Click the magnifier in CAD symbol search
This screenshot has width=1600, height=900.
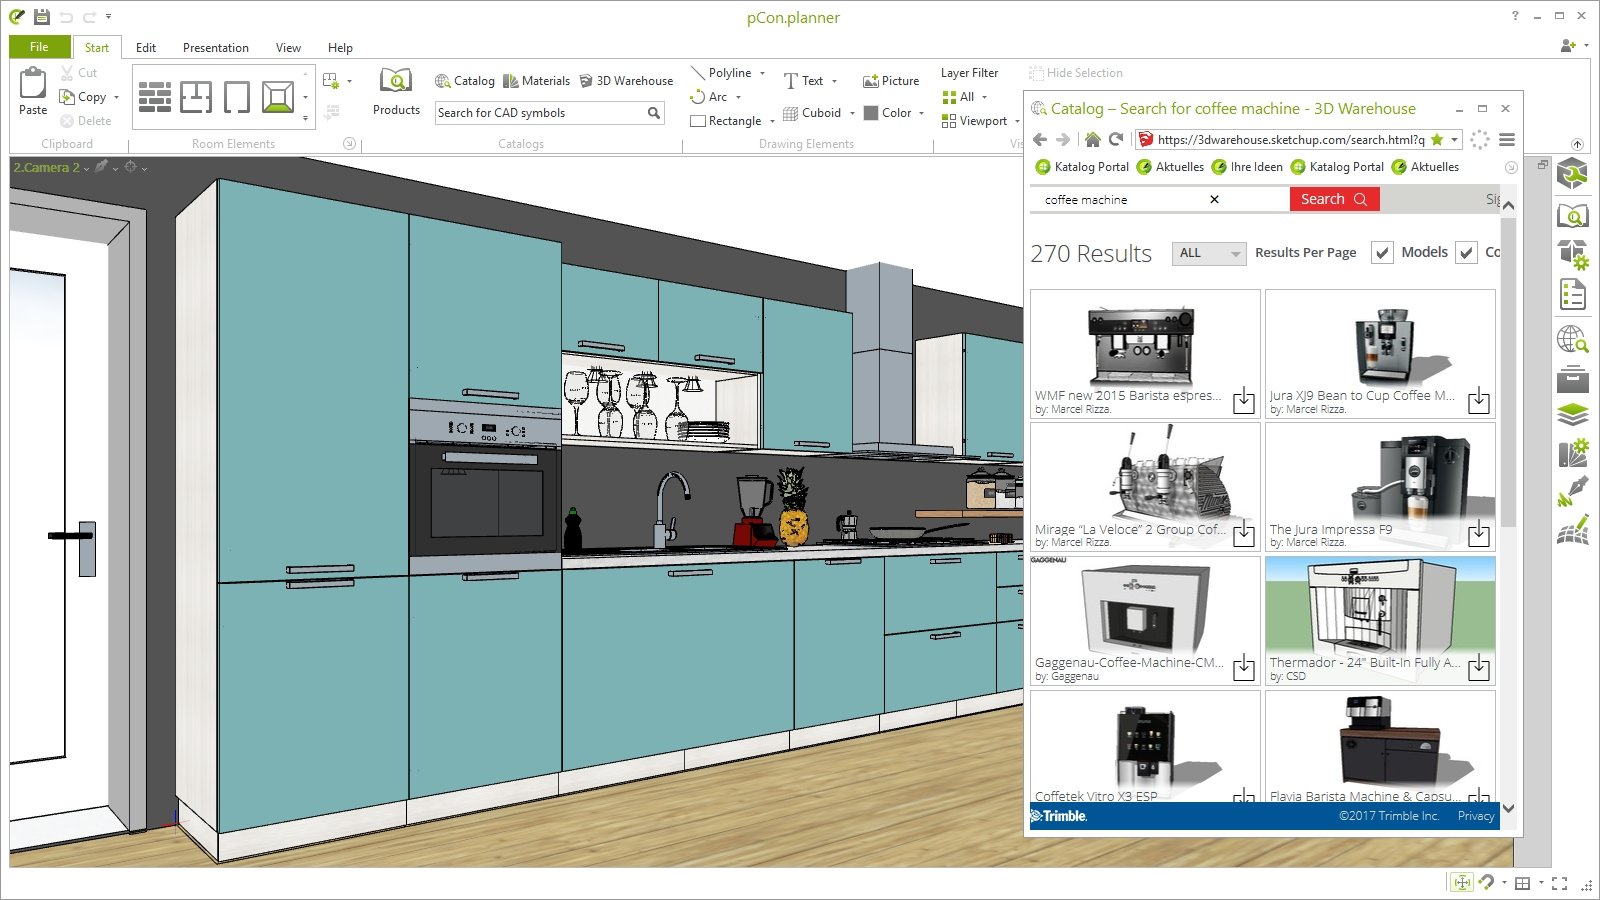click(x=654, y=113)
